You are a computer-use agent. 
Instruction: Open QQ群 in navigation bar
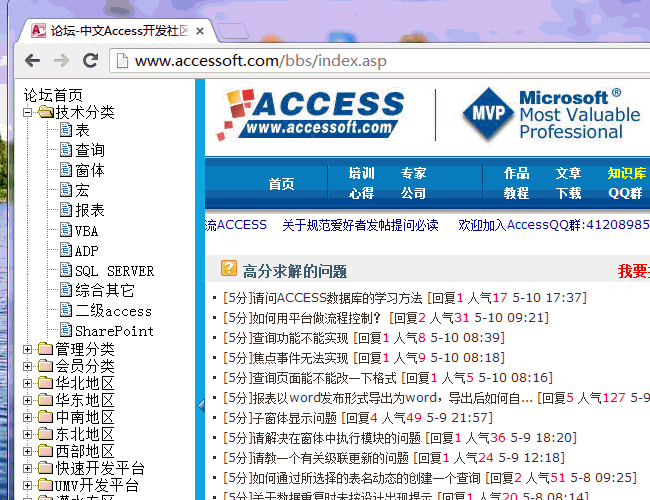point(625,193)
